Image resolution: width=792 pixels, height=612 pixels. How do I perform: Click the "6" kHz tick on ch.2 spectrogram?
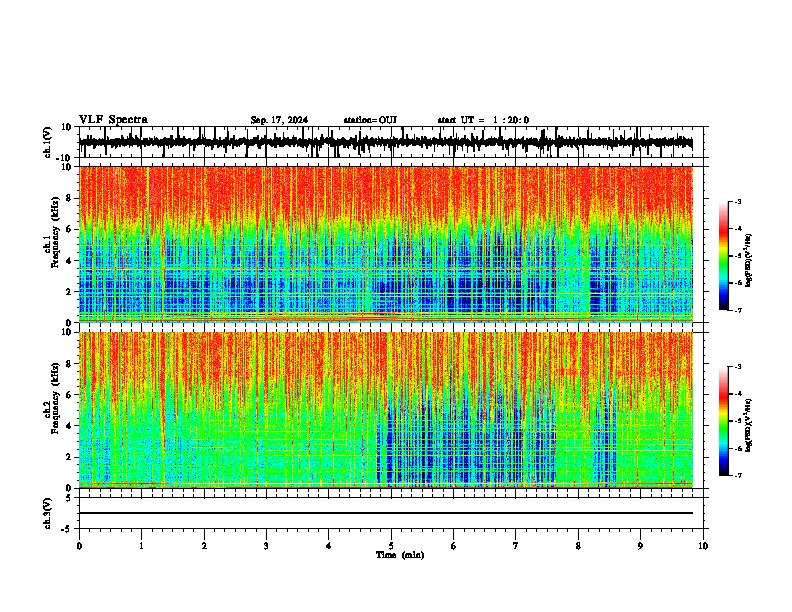[x=69, y=395]
